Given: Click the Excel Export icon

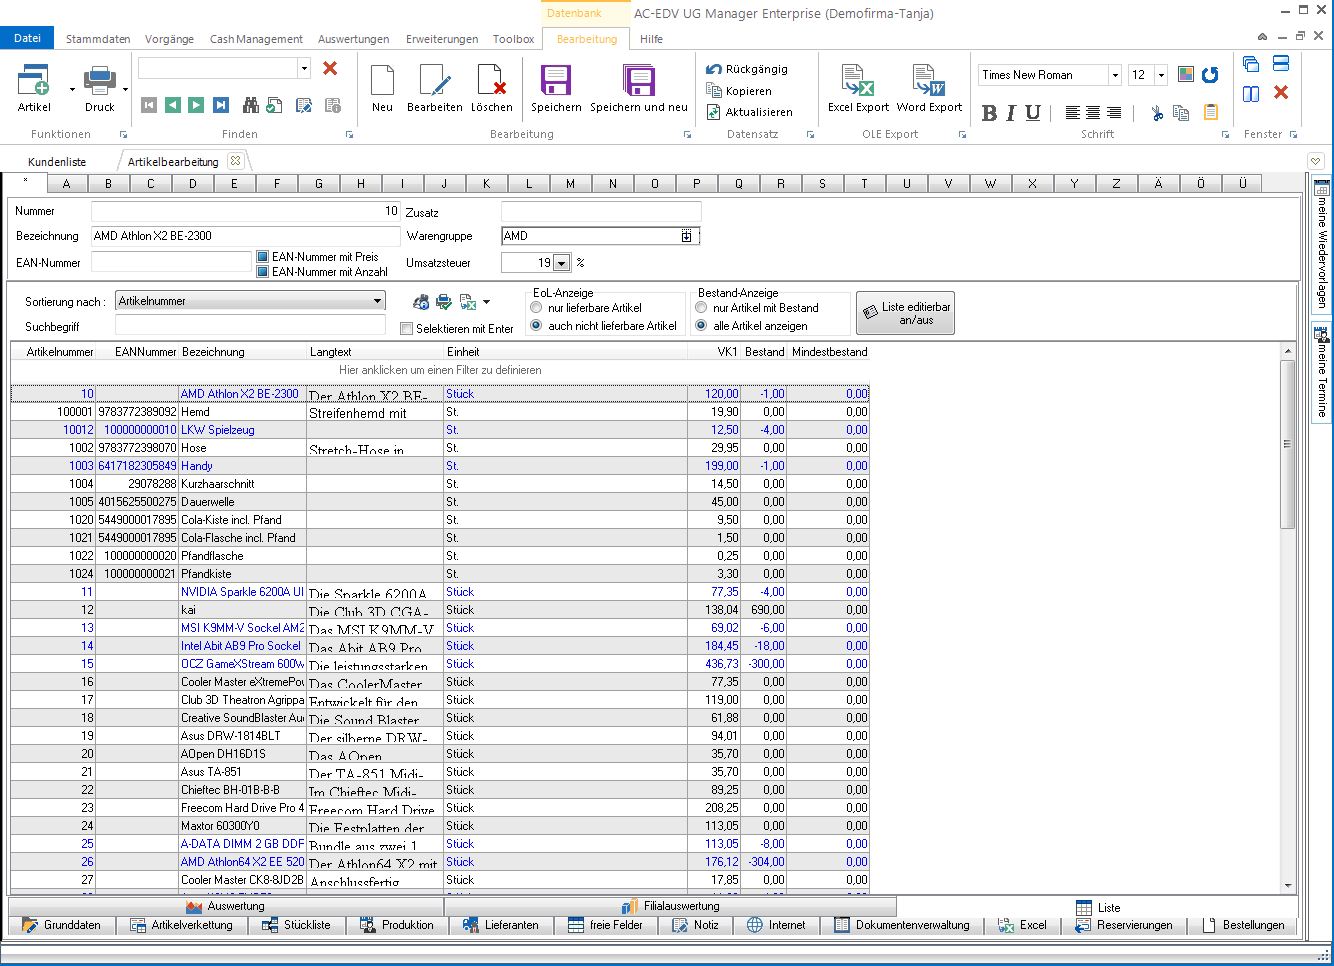Looking at the screenshot, I should click(857, 82).
